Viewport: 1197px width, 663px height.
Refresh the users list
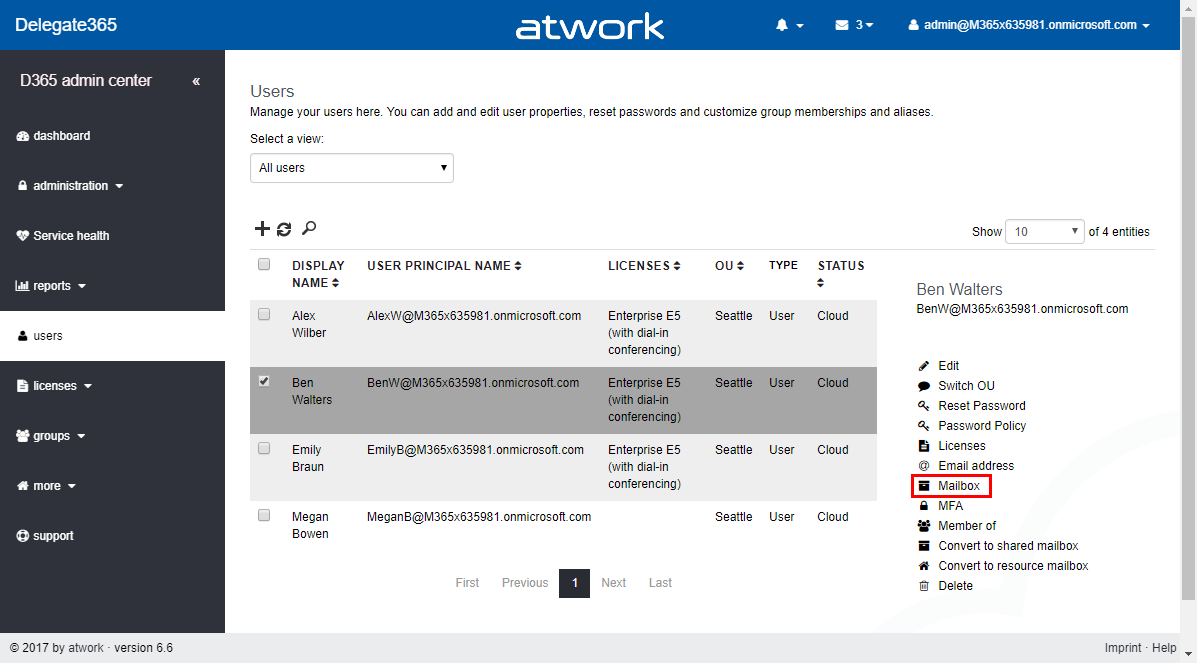[284, 229]
